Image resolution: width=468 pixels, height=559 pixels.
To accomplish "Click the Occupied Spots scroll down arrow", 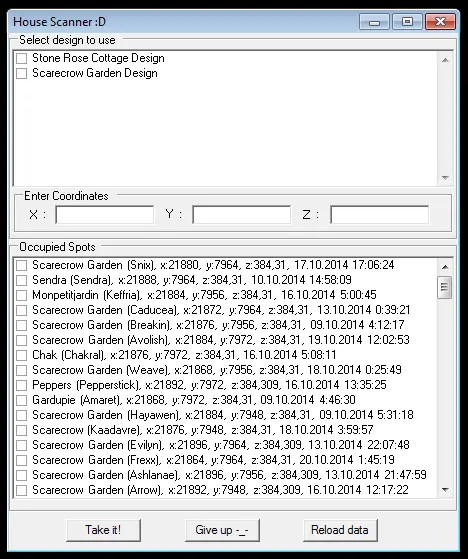I will pos(445,490).
